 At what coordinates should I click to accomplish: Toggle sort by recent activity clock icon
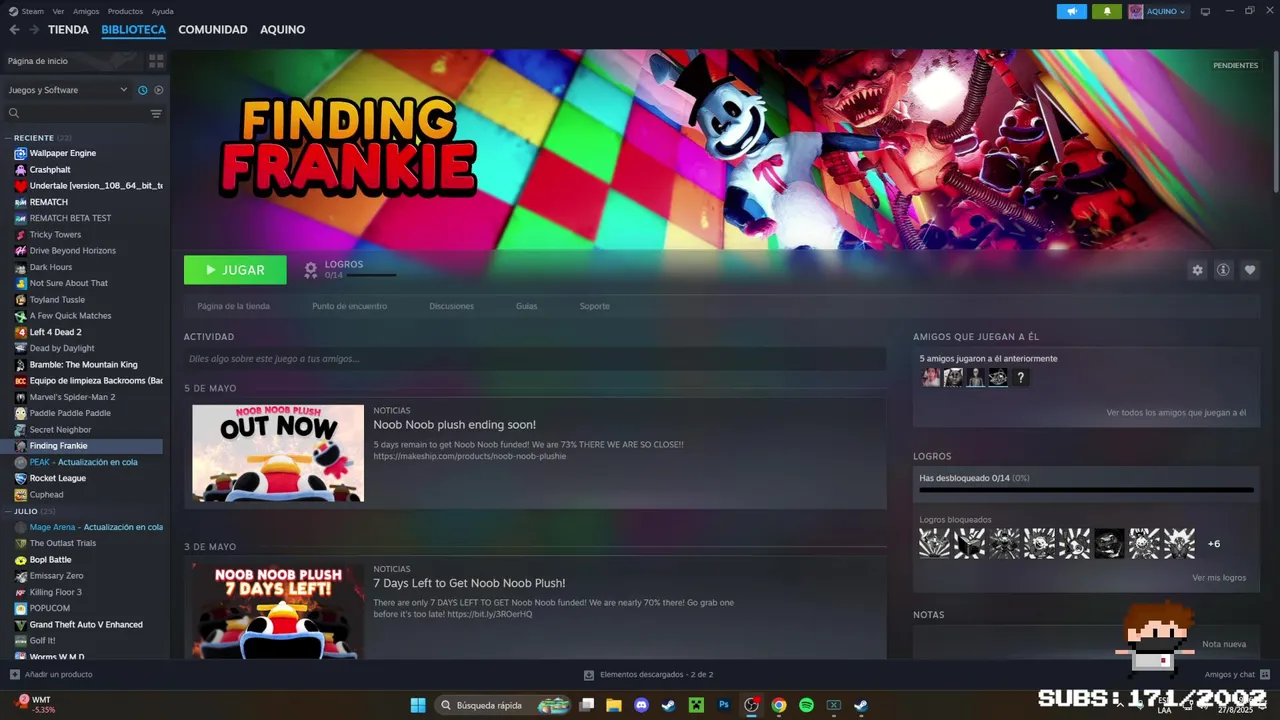(143, 90)
